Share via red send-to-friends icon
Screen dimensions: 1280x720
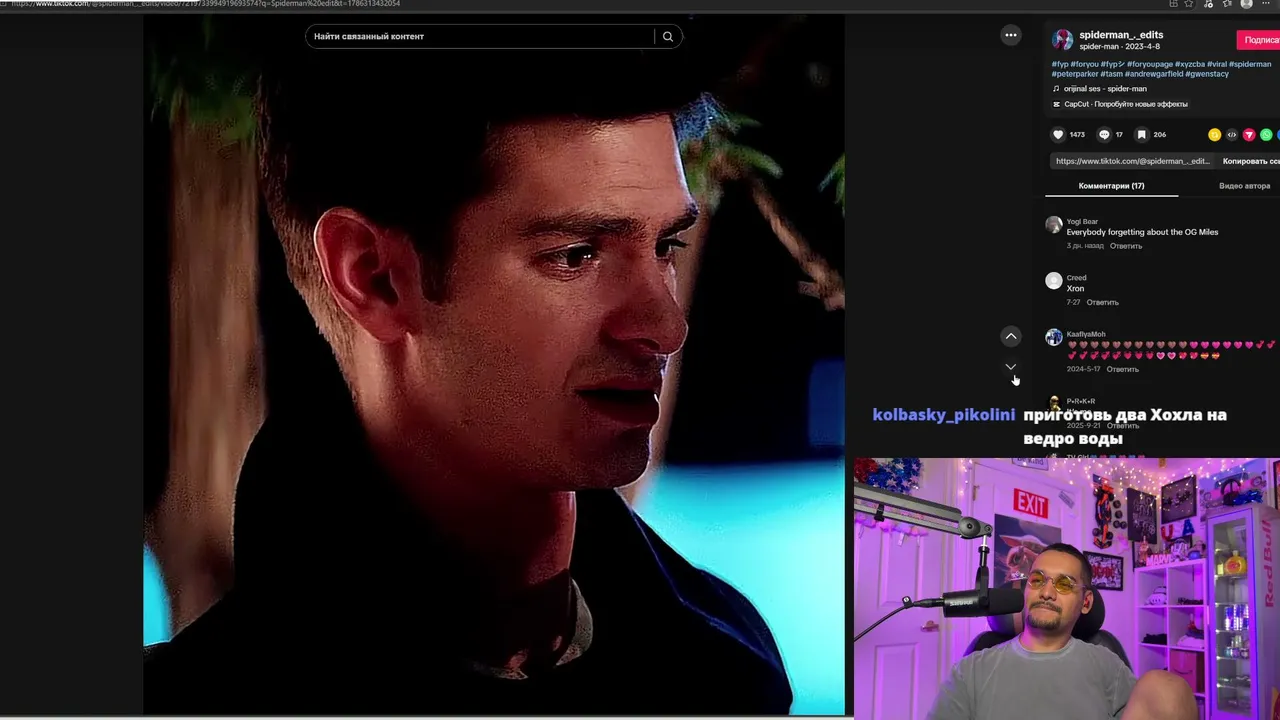coord(1249,135)
